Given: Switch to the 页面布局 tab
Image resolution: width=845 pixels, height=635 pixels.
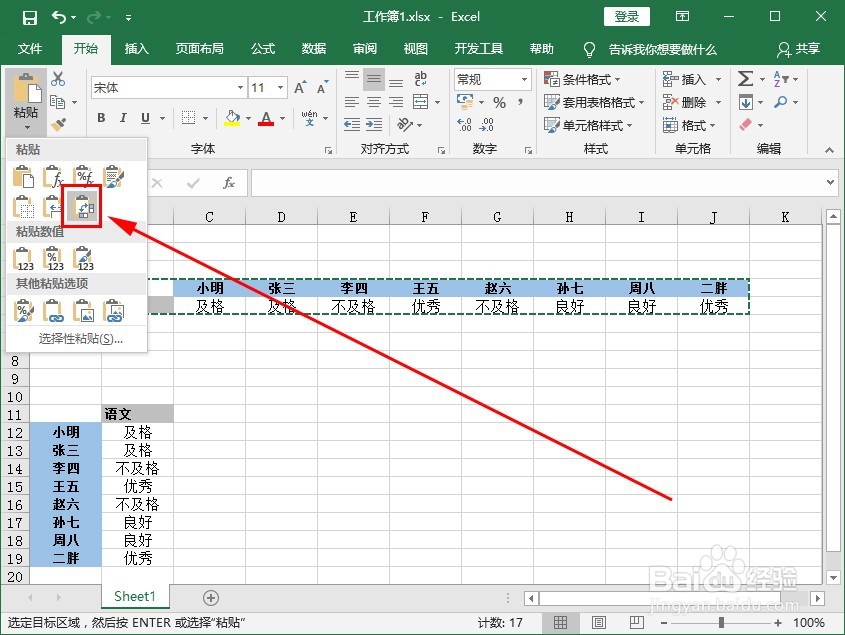Looking at the screenshot, I should [199, 49].
